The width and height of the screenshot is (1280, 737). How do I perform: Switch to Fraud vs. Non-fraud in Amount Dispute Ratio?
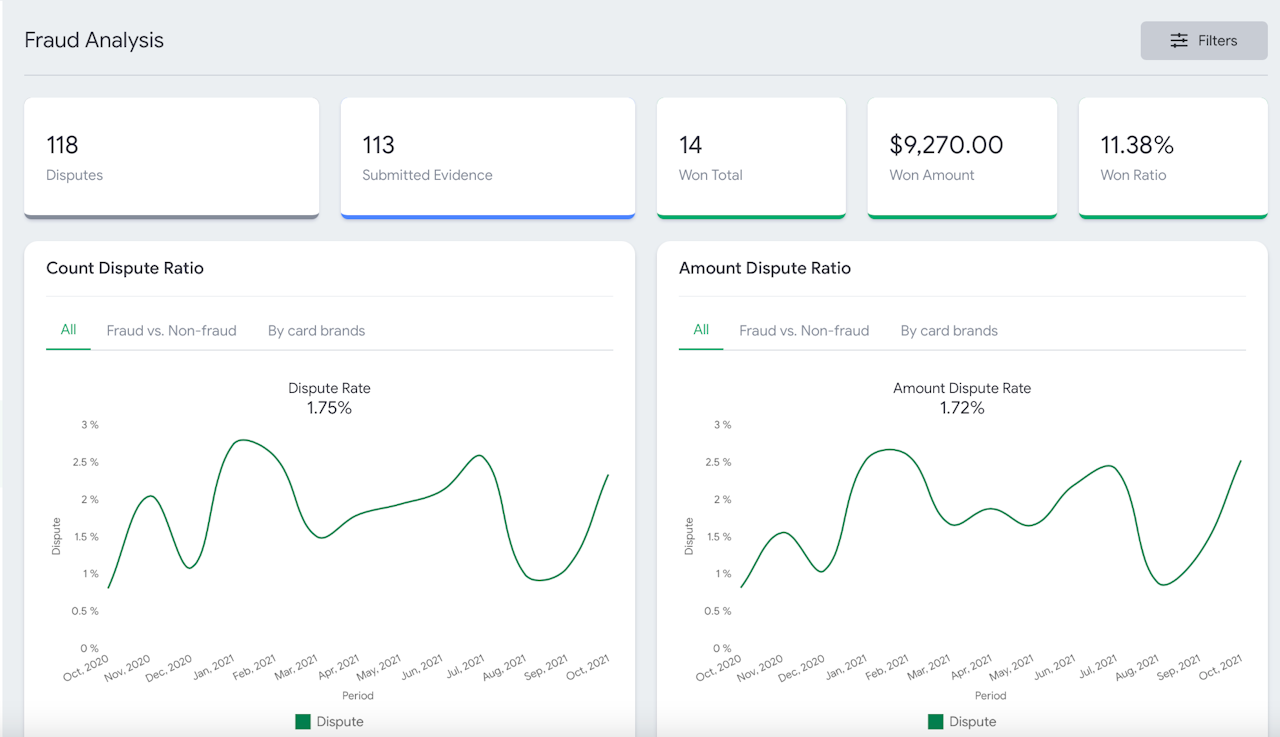point(804,331)
